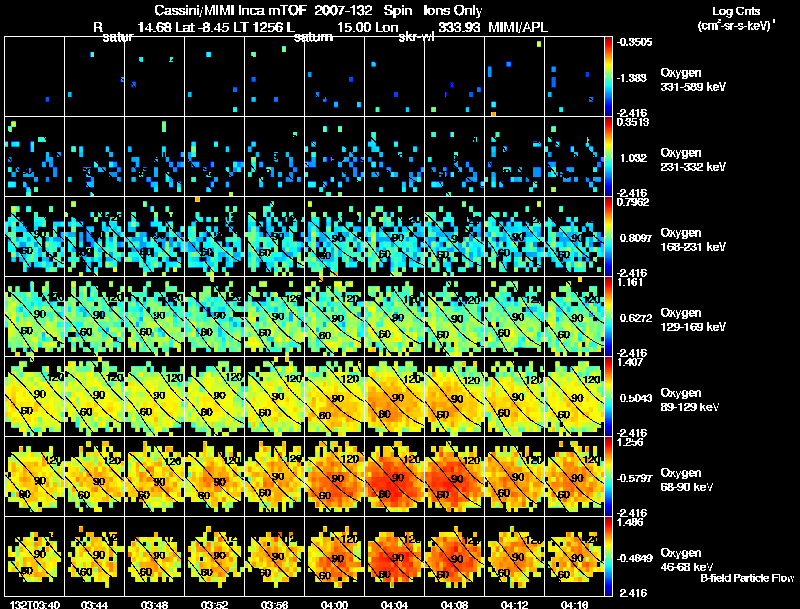Viewport: 800px width, 609px height.
Task: Open the 89-129 keV oxygen panel at 04:04
Action: pos(394,396)
